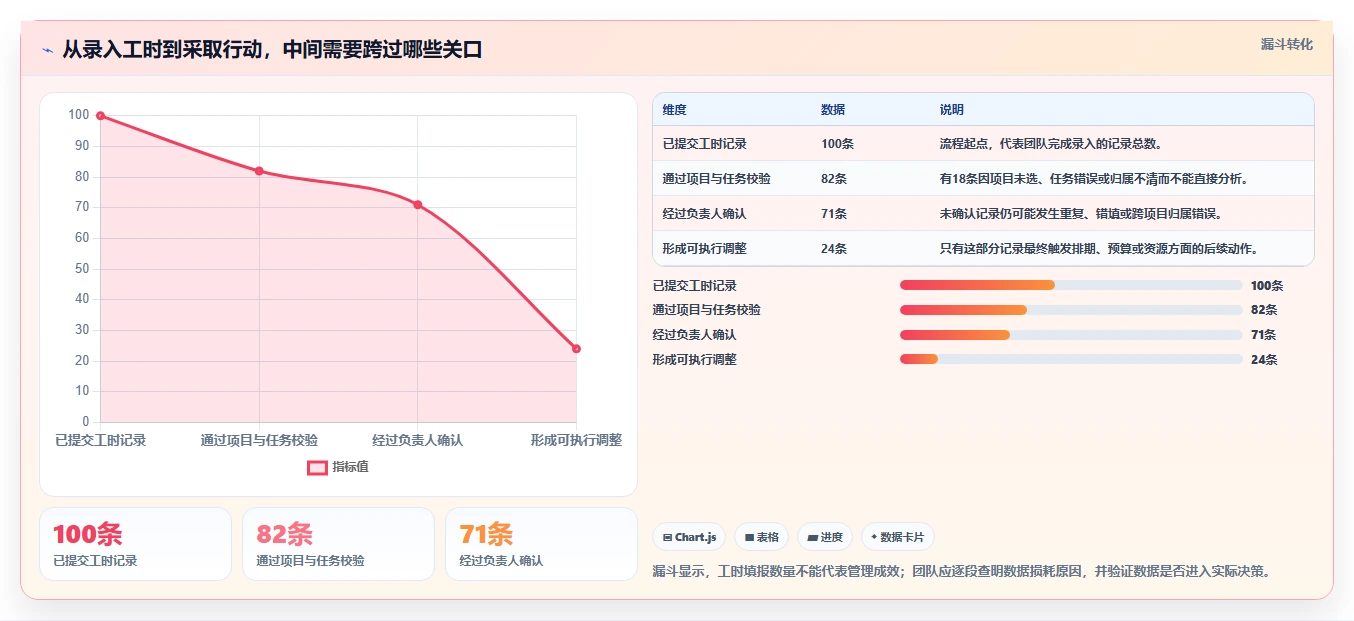The image size is (1354, 621).
Task: Click 82条 at the progress bar end
Action: point(1264,310)
